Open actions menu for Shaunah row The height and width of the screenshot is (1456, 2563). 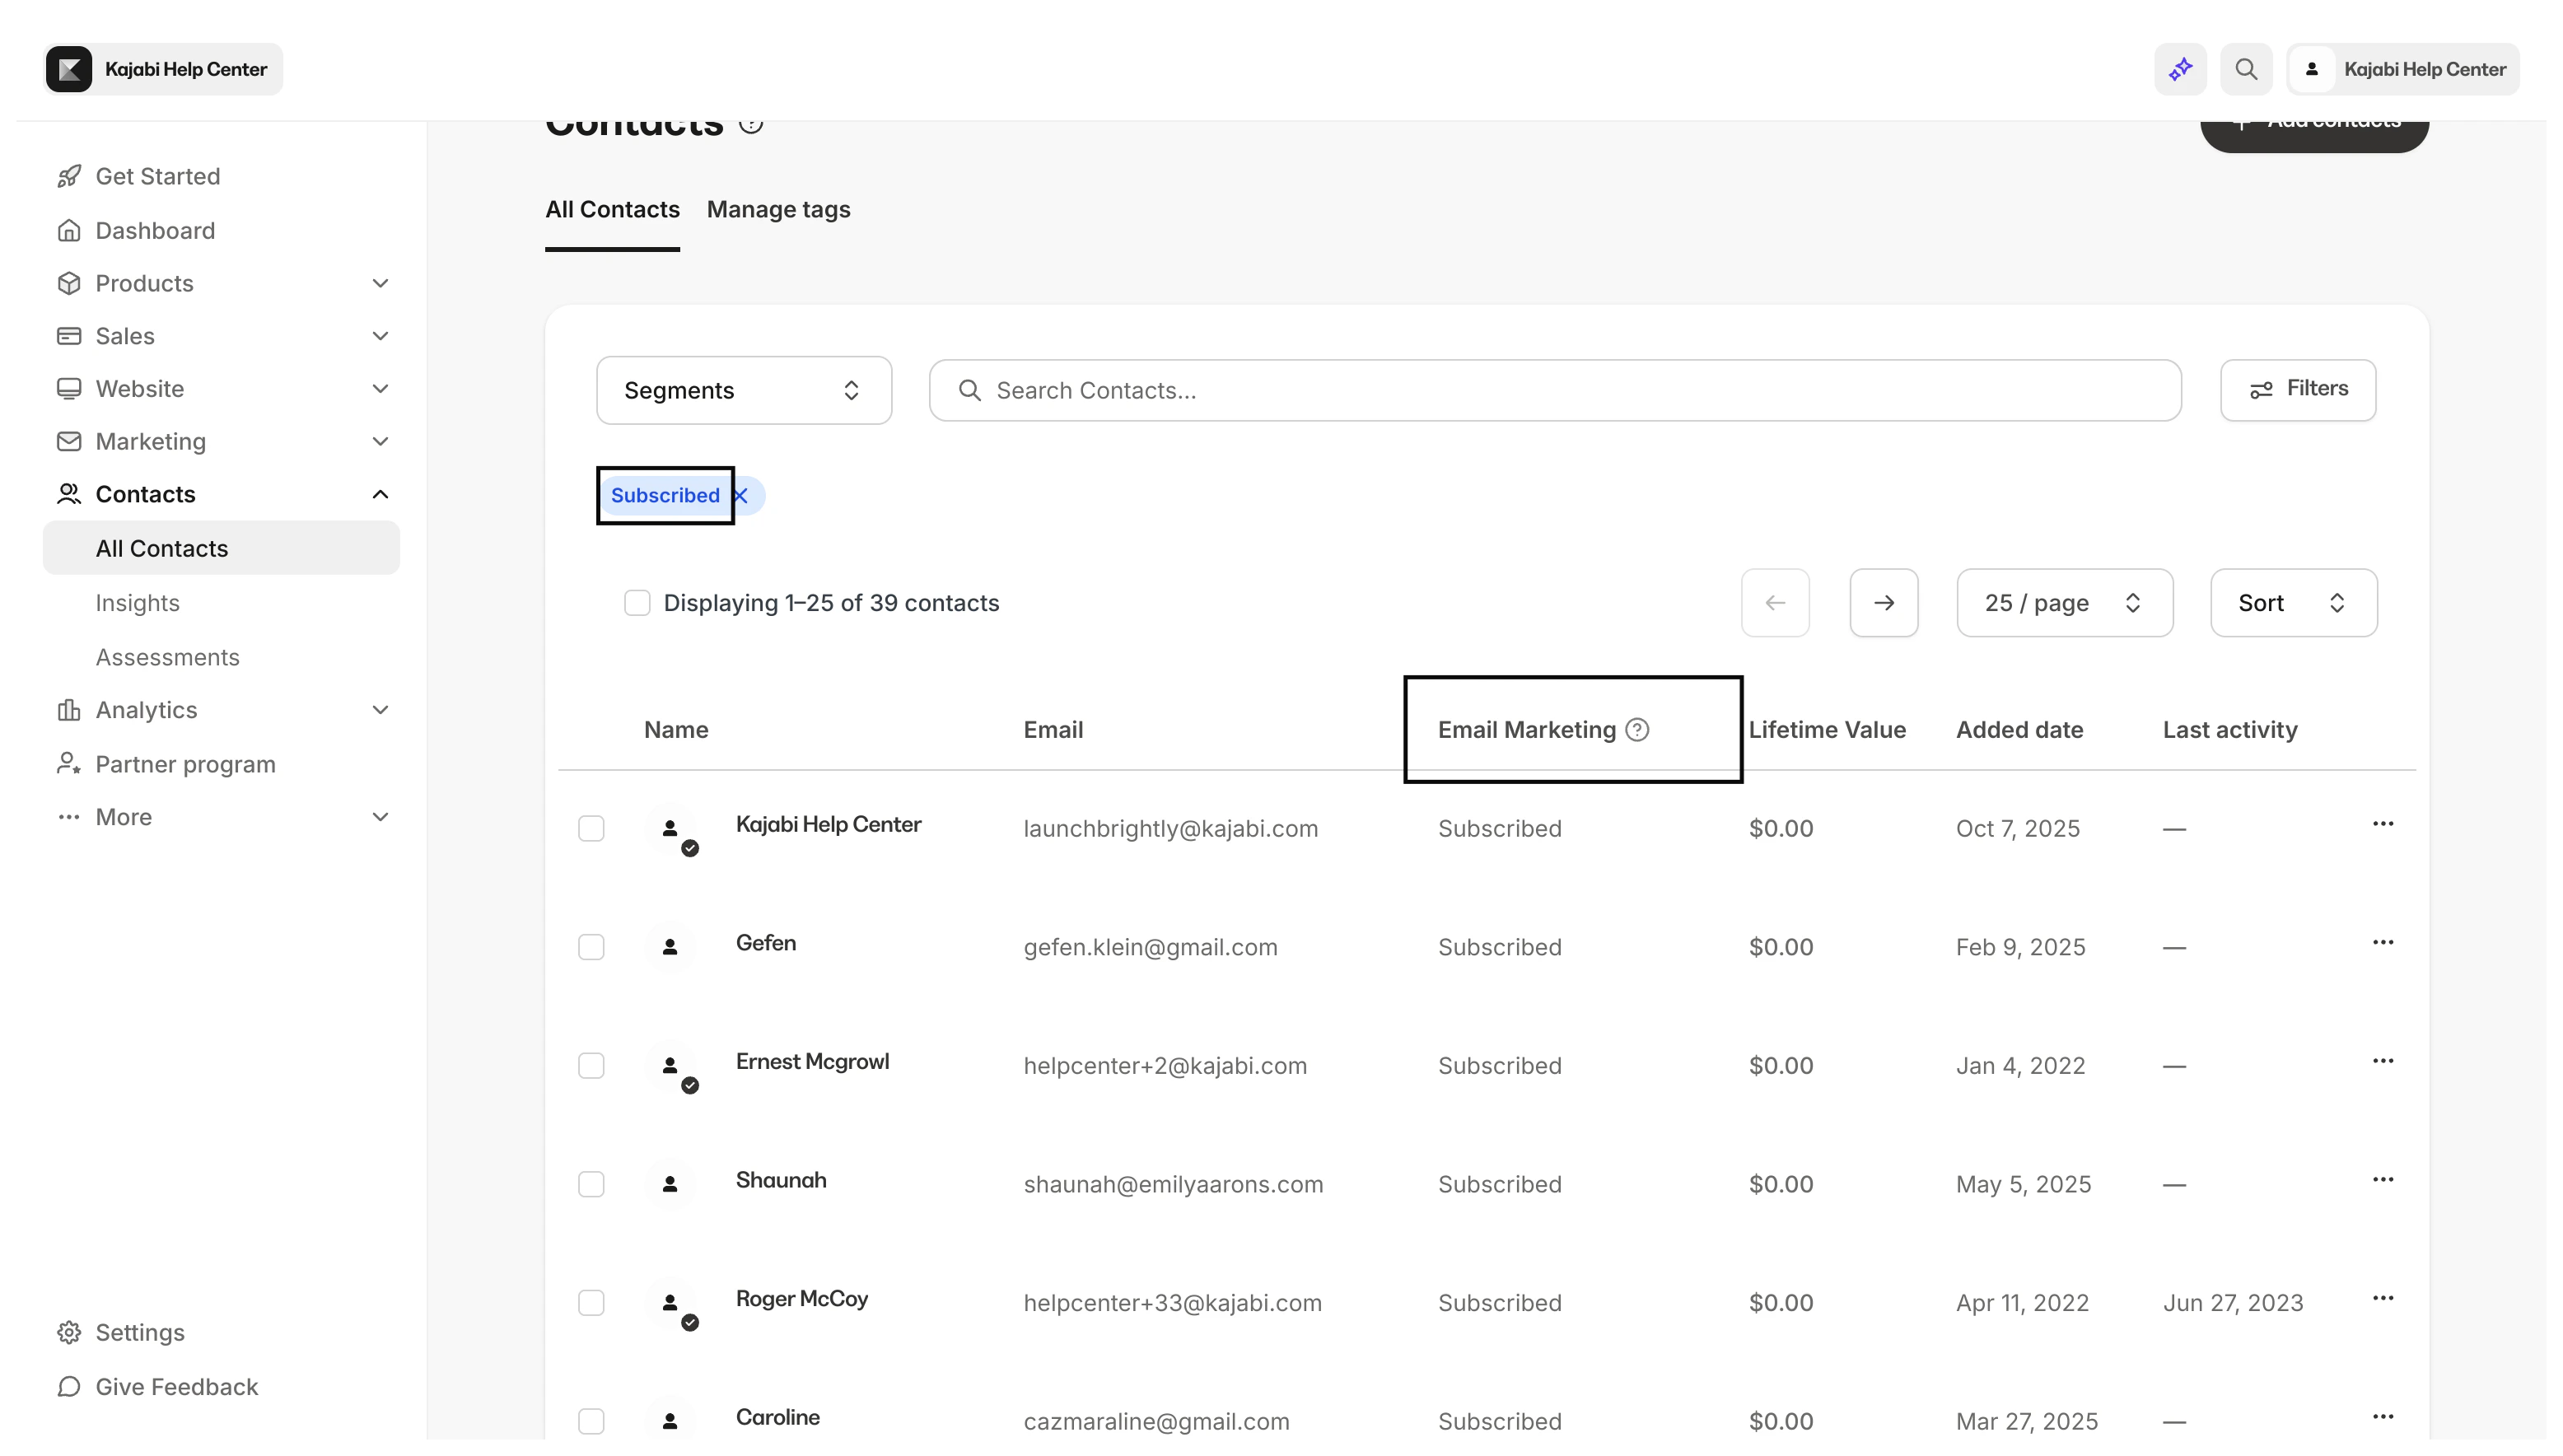(2382, 1180)
